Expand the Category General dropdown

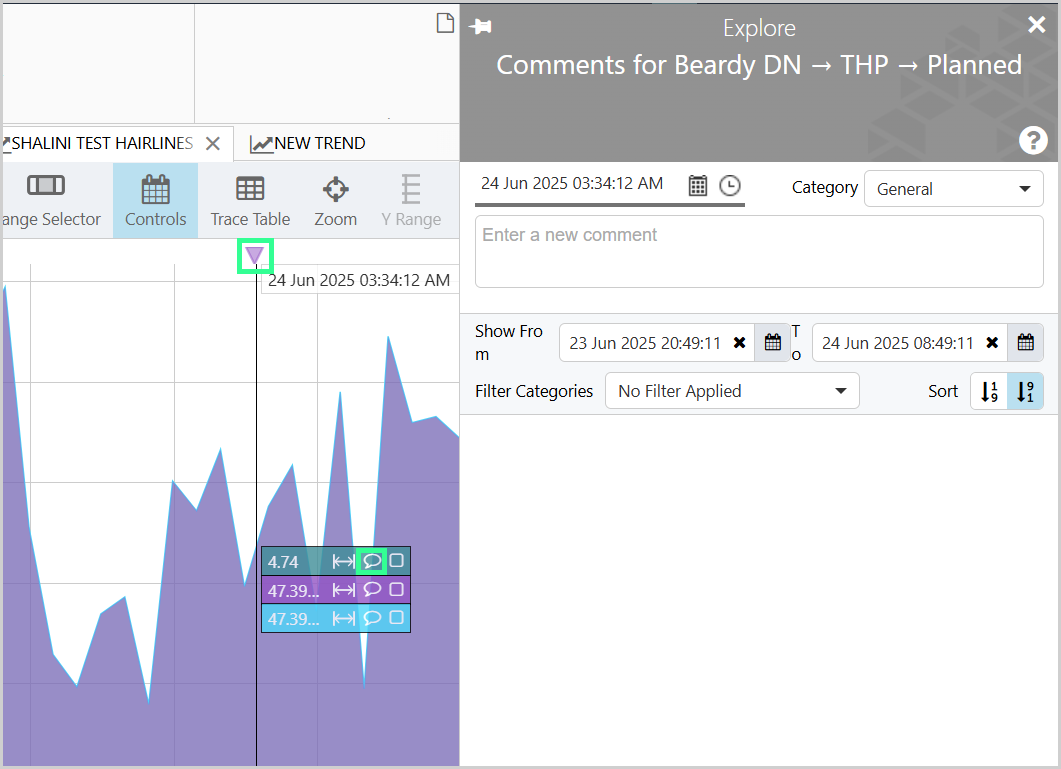(953, 189)
